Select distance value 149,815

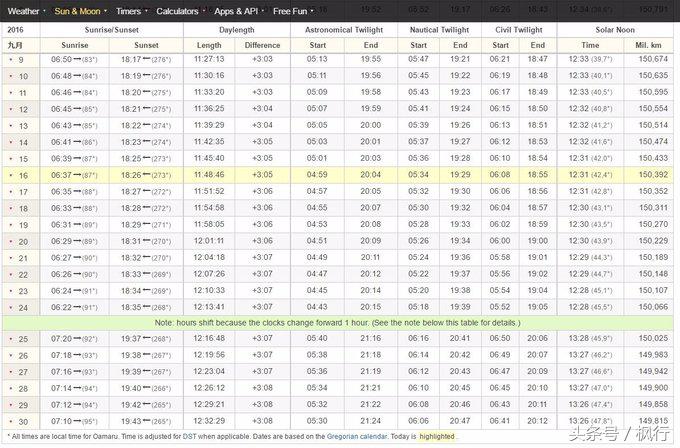pyautogui.click(x=653, y=421)
